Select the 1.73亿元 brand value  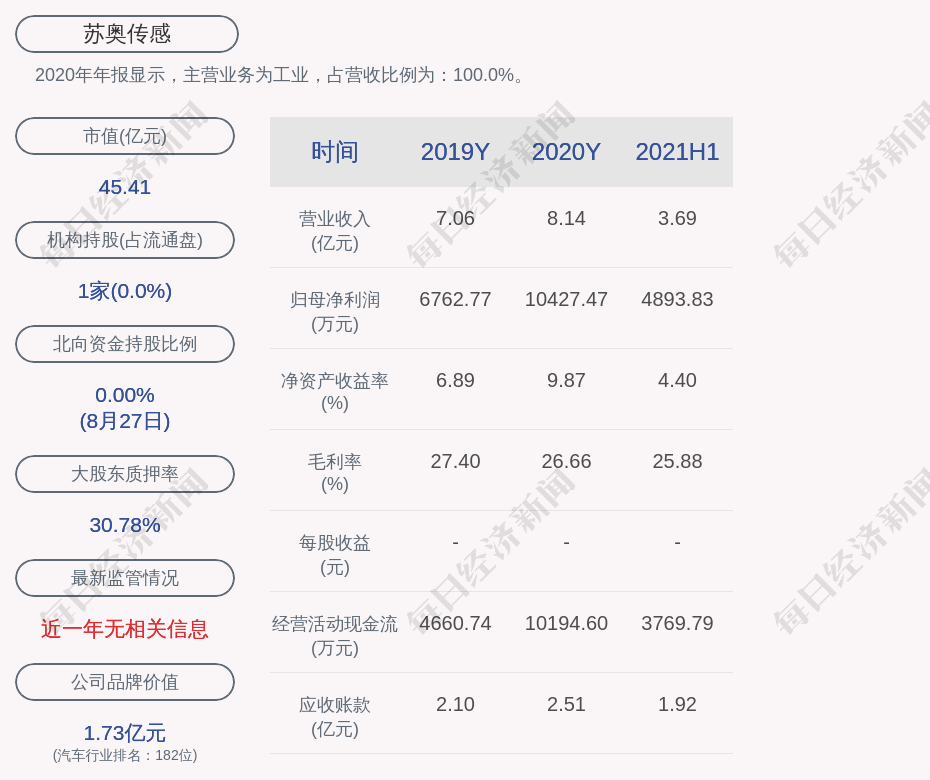click(x=125, y=733)
